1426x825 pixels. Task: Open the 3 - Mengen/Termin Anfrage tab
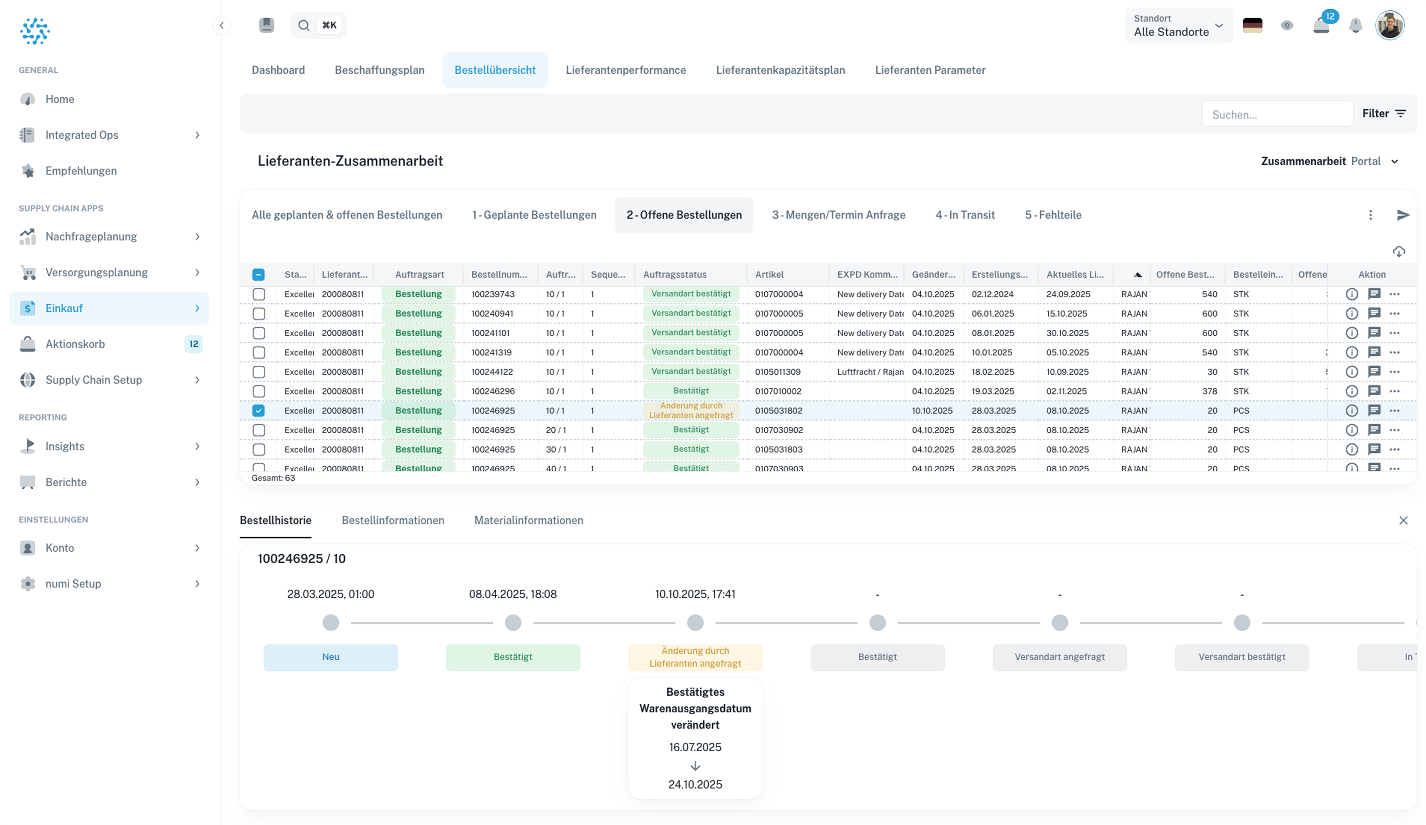coord(838,215)
